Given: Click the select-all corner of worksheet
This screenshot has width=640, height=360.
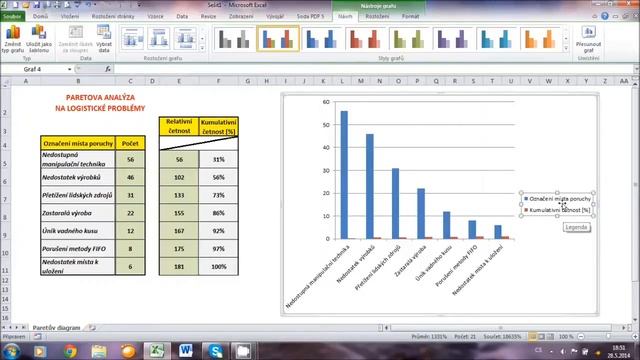Looking at the screenshot, I should tap(5, 81).
